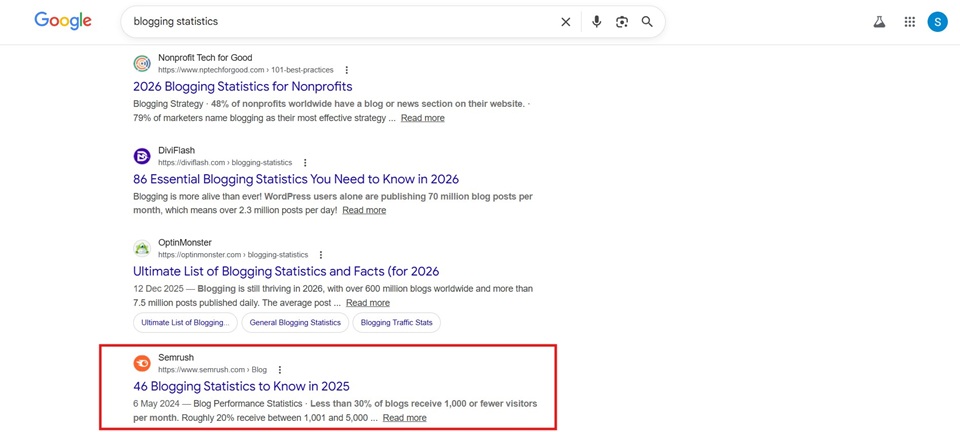Click the semrush.com Blog URL breadcrumb

click(x=212, y=370)
